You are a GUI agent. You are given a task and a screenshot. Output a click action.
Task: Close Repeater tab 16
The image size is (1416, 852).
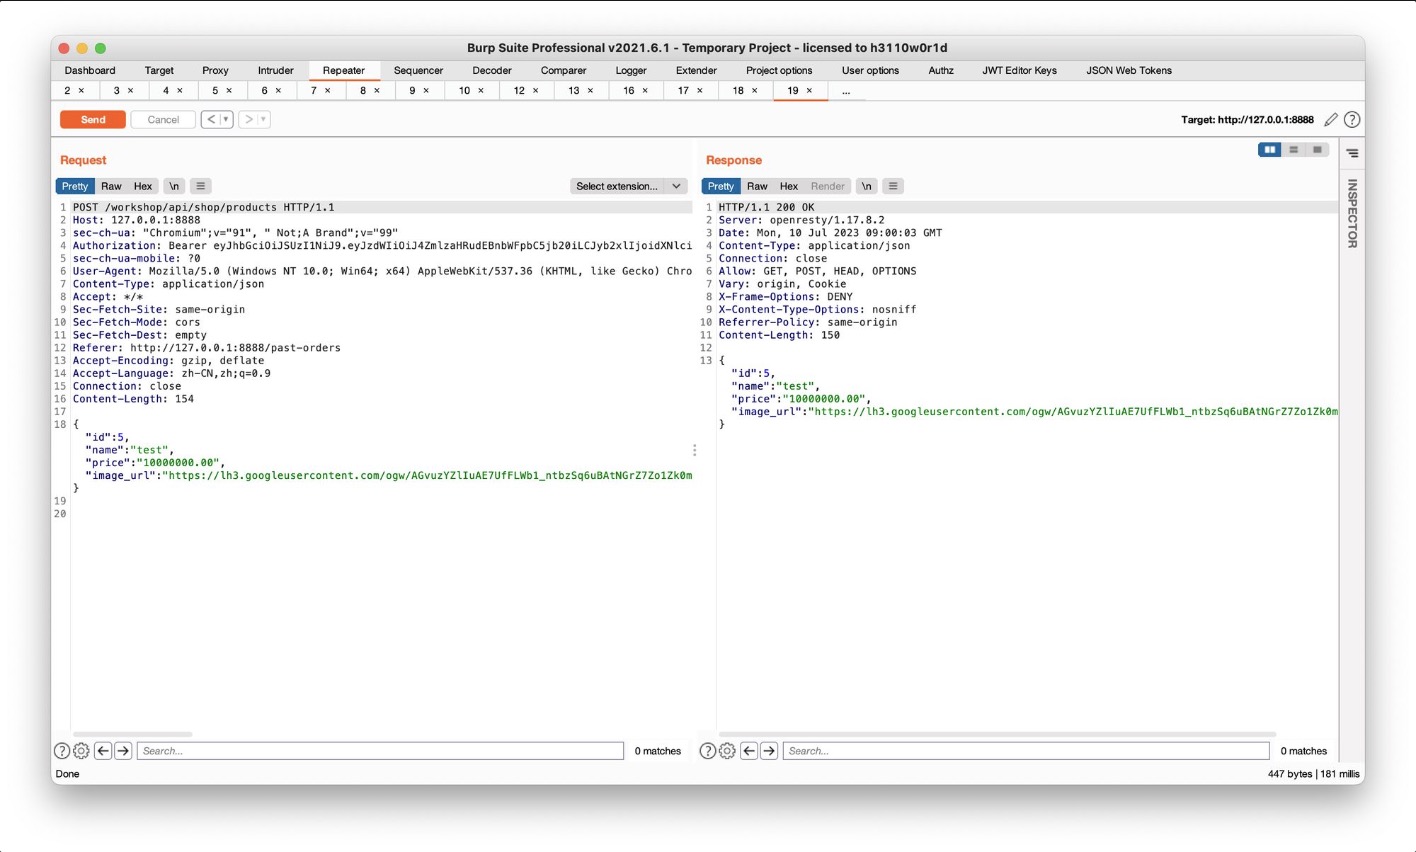(x=645, y=91)
